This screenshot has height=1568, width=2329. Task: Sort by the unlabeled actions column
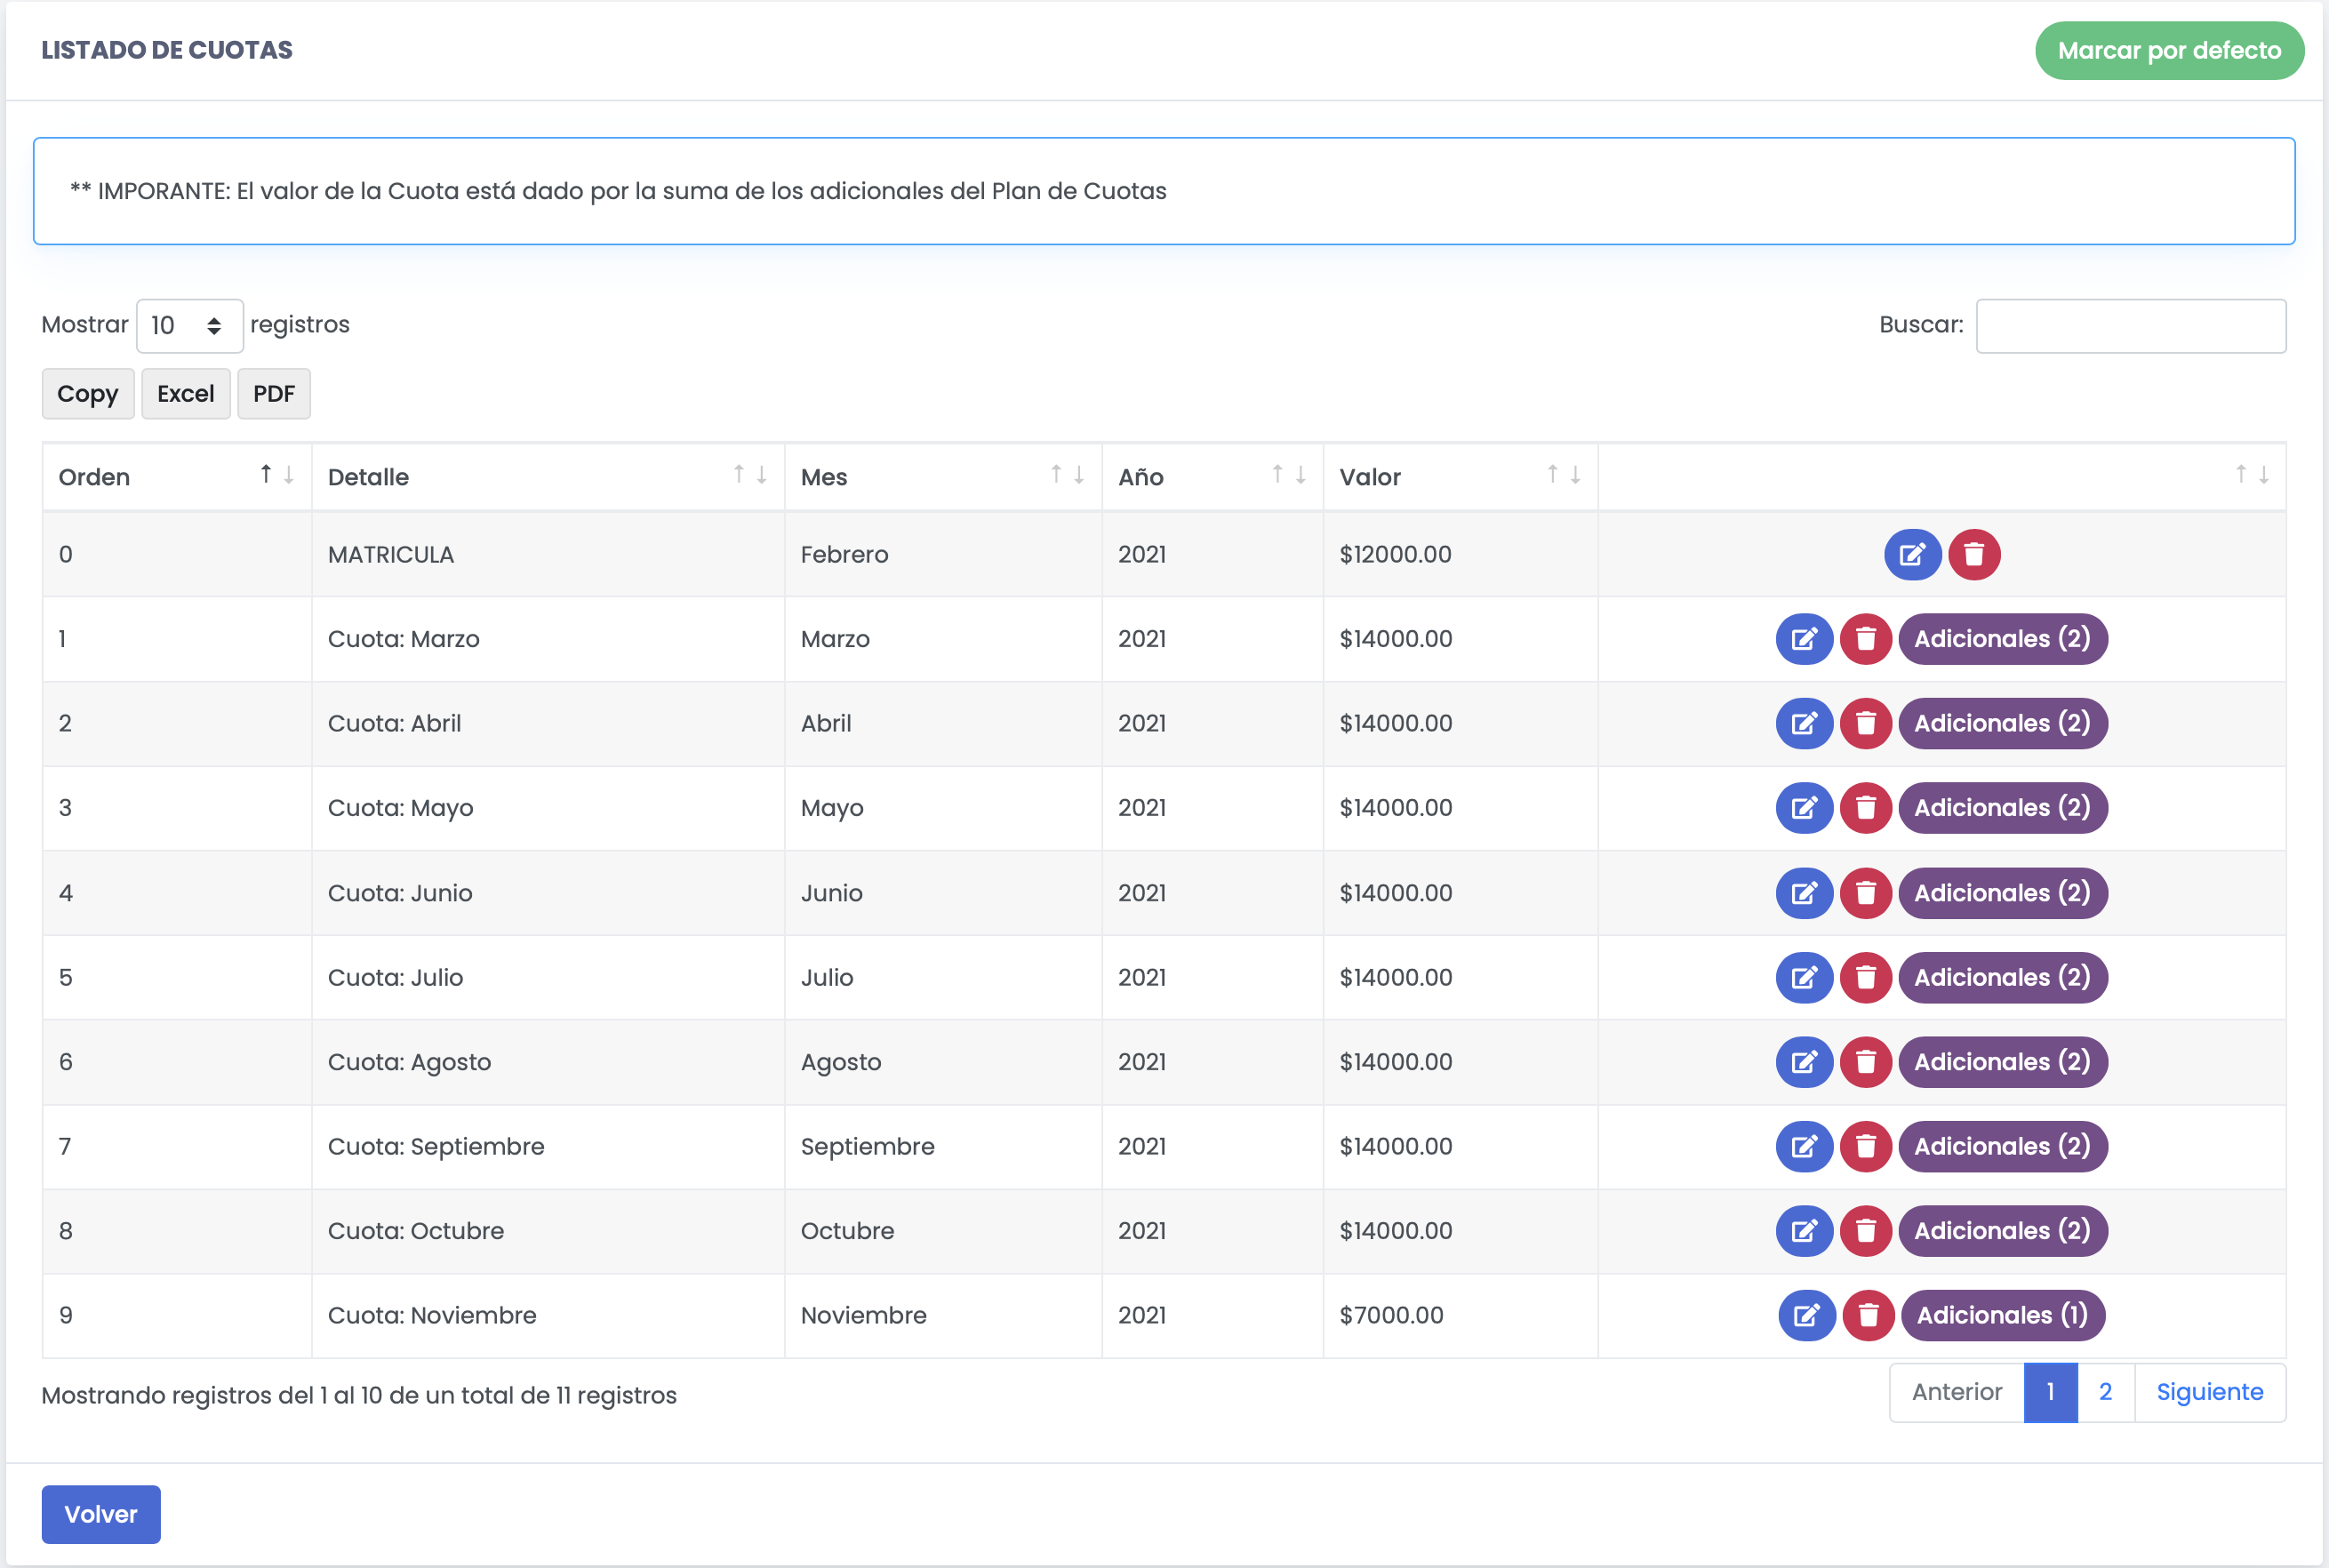click(x=1942, y=477)
